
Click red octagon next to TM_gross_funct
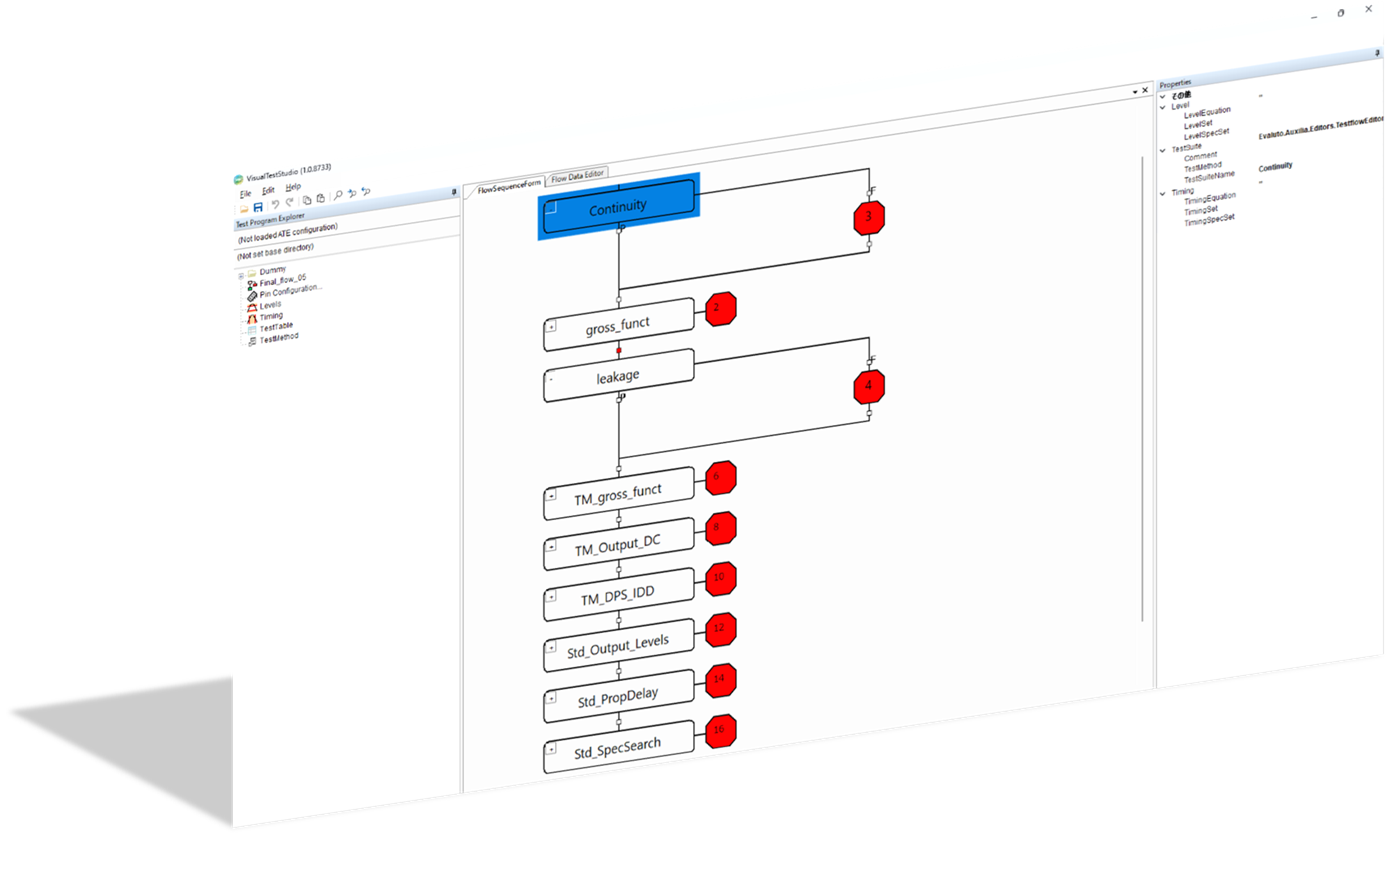tap(720, 477)
